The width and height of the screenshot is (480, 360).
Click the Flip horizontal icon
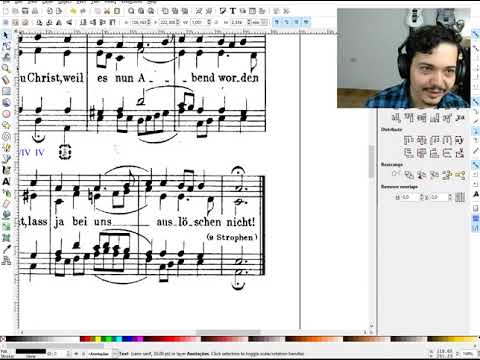pyautogui.click(x=59, y=23)
